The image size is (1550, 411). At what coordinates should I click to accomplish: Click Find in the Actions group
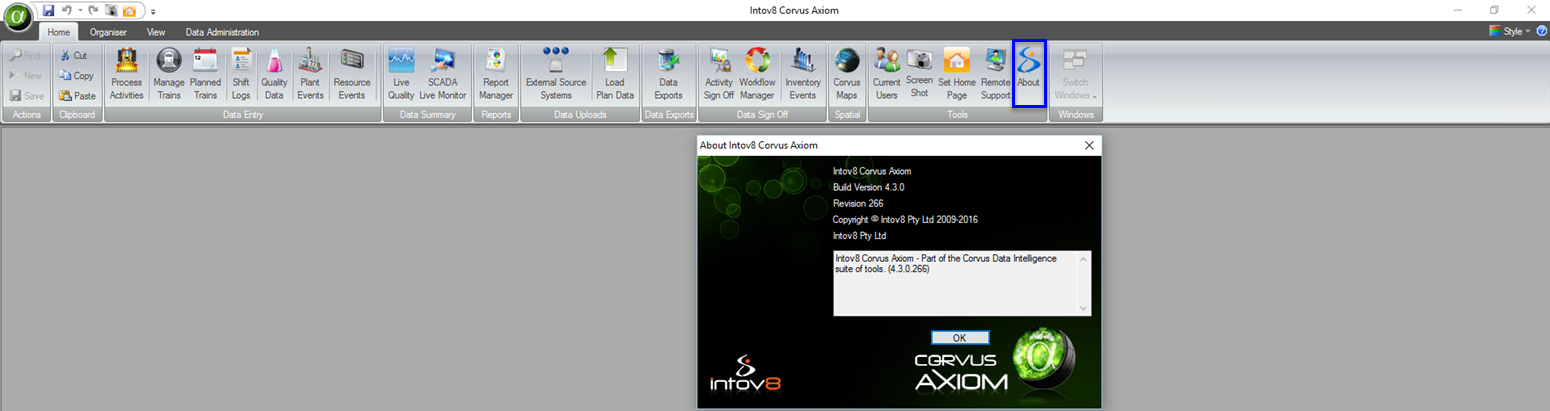pyautogui.click(x=26, y=56)
